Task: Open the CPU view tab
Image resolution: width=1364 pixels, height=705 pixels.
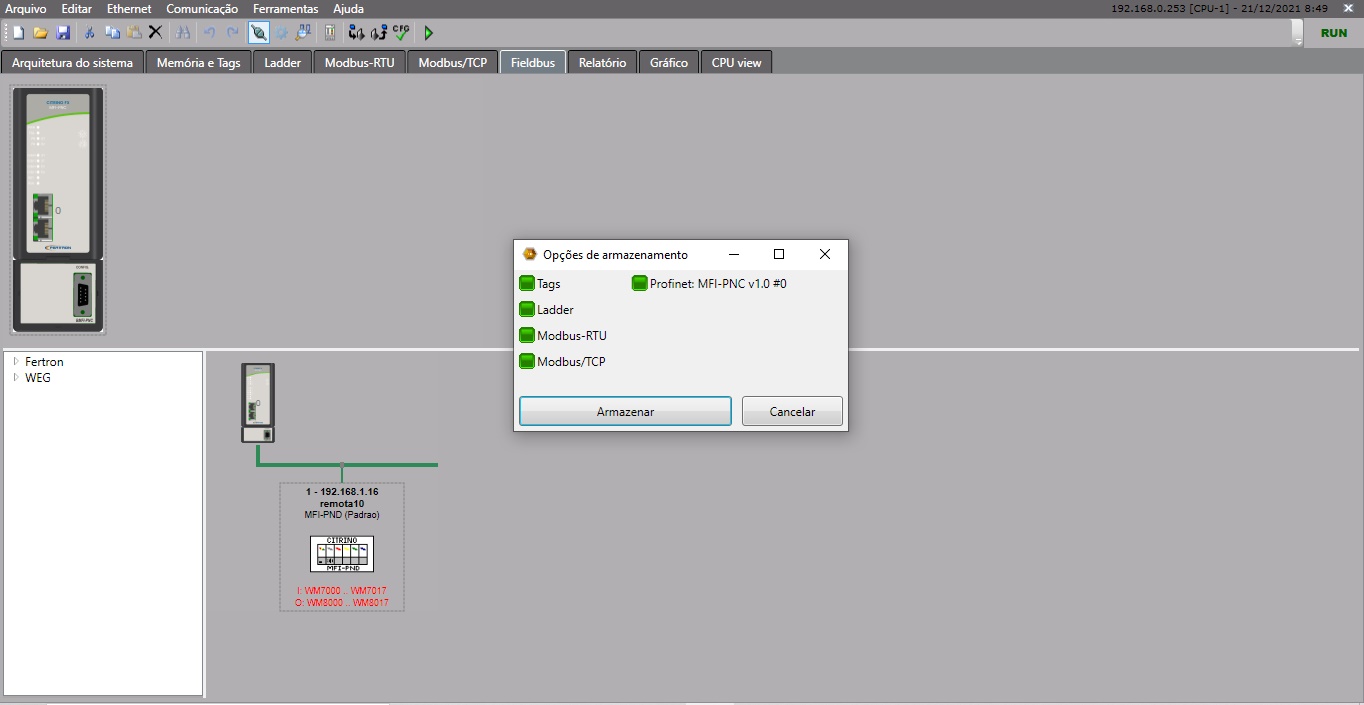Action: click(x=736, y=63)
